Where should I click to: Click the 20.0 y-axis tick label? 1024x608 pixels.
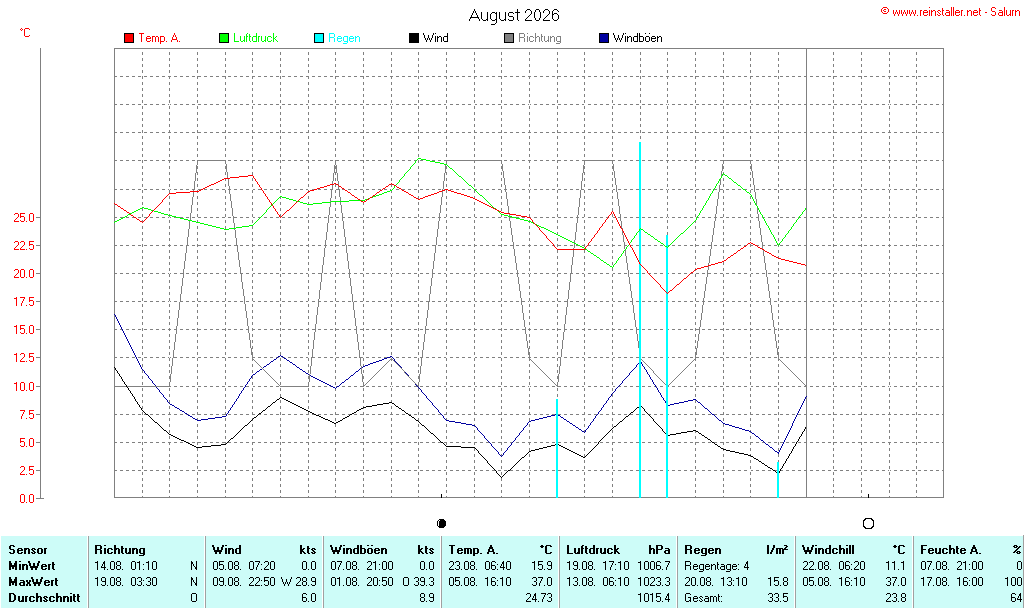(x=24, y=274)
